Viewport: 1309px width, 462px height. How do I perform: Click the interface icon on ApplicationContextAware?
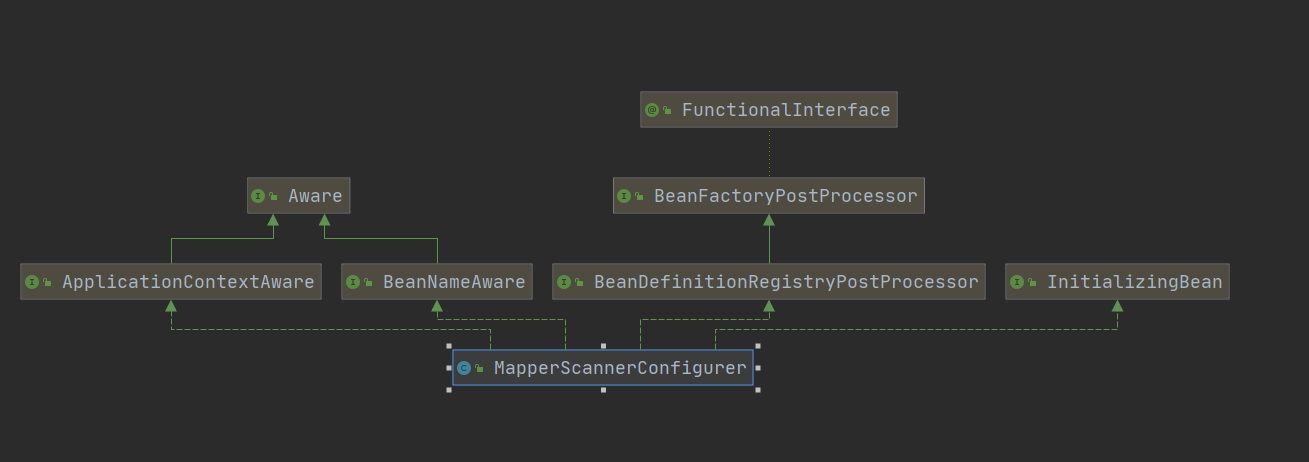(32, 282)
